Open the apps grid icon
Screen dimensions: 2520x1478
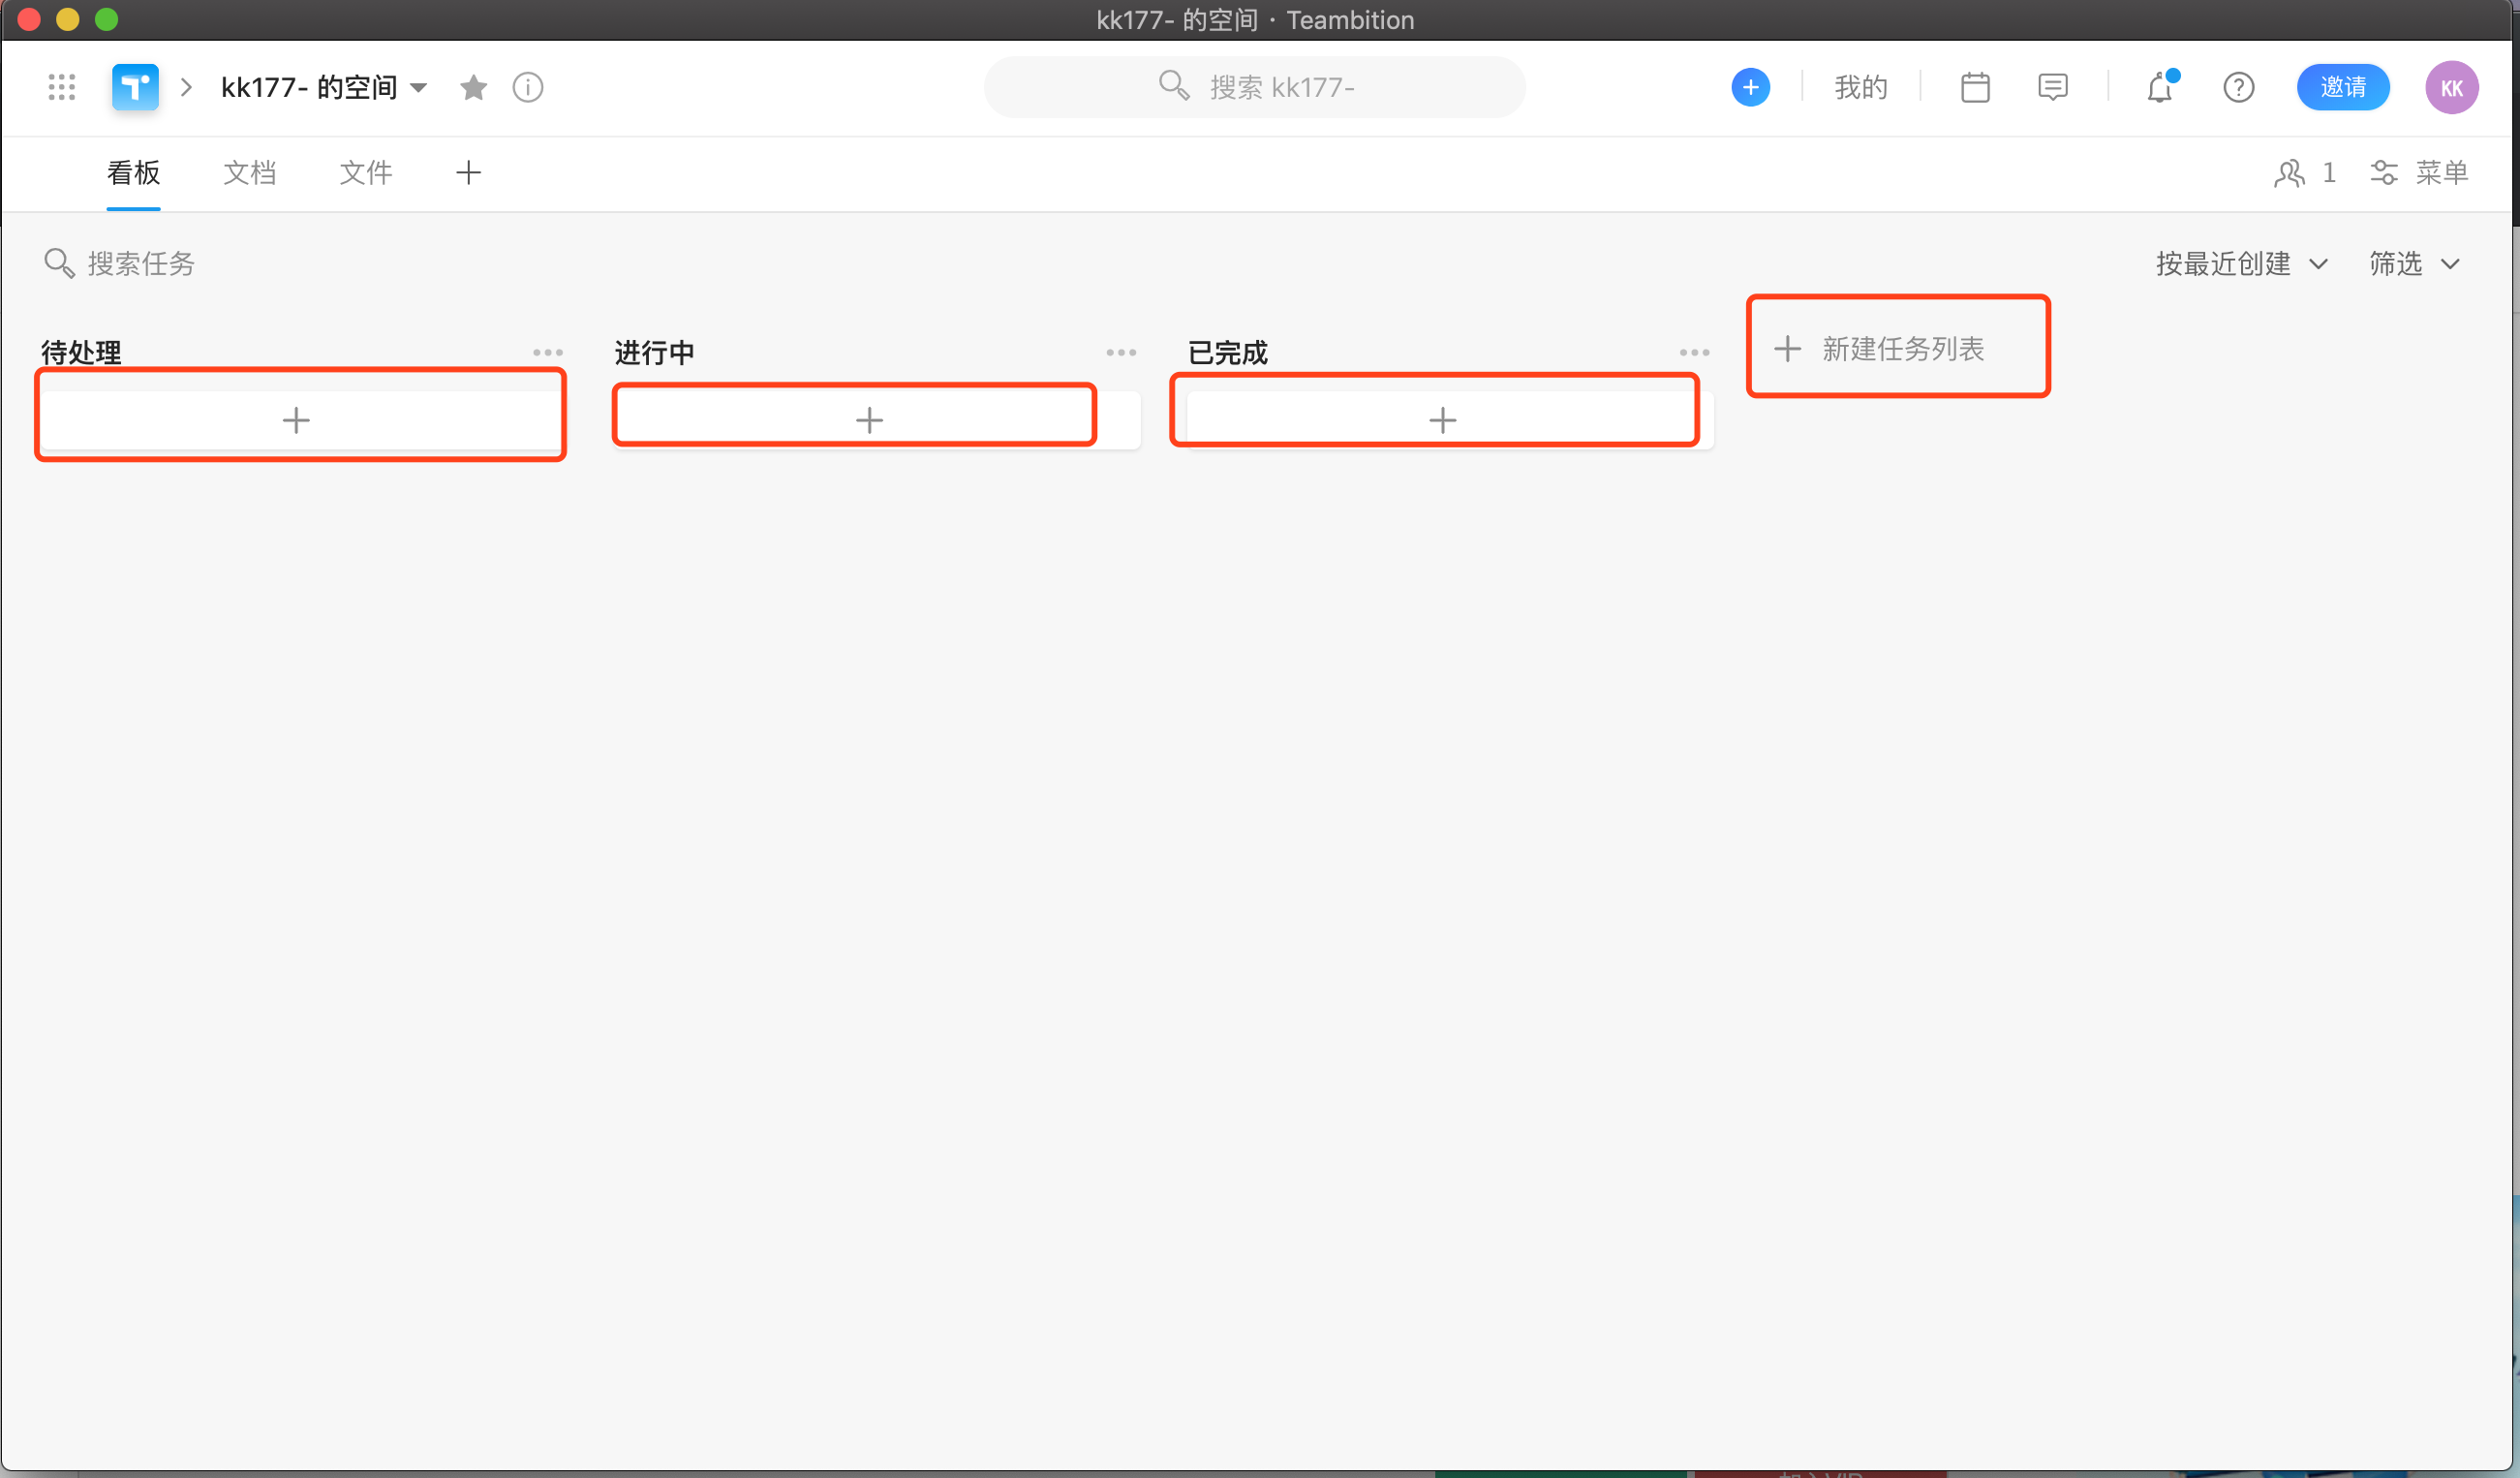tap(61, 87)
